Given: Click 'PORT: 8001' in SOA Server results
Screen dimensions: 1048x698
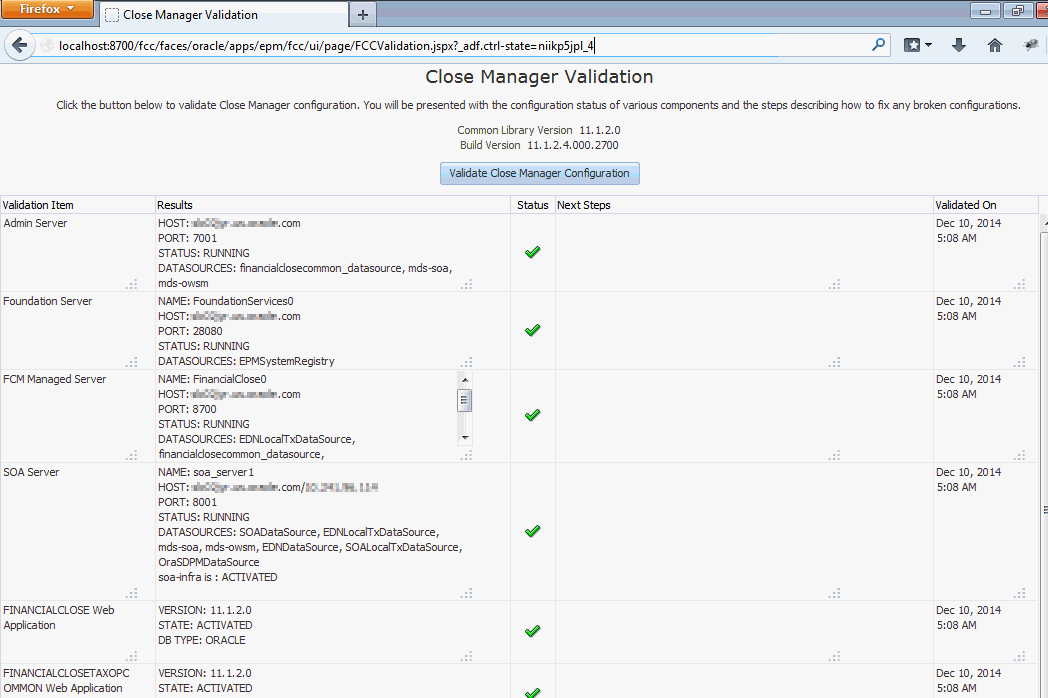Looking at the screenshot, I should tap(188, 502).
